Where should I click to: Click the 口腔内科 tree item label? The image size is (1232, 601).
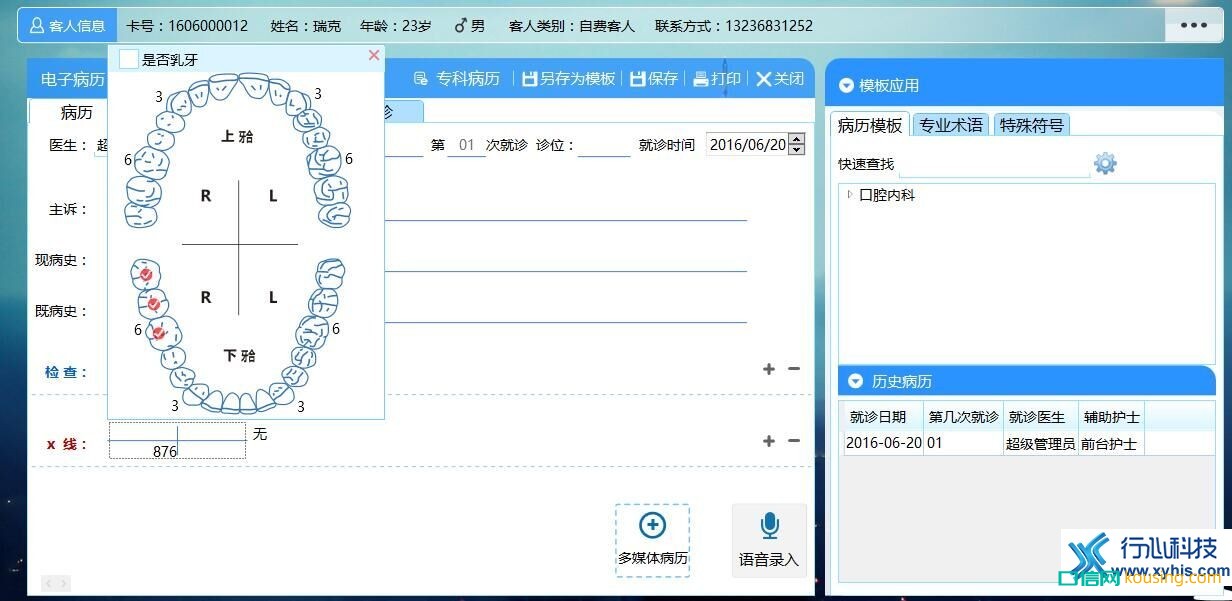pyautogui.click(x=887, y=195)
